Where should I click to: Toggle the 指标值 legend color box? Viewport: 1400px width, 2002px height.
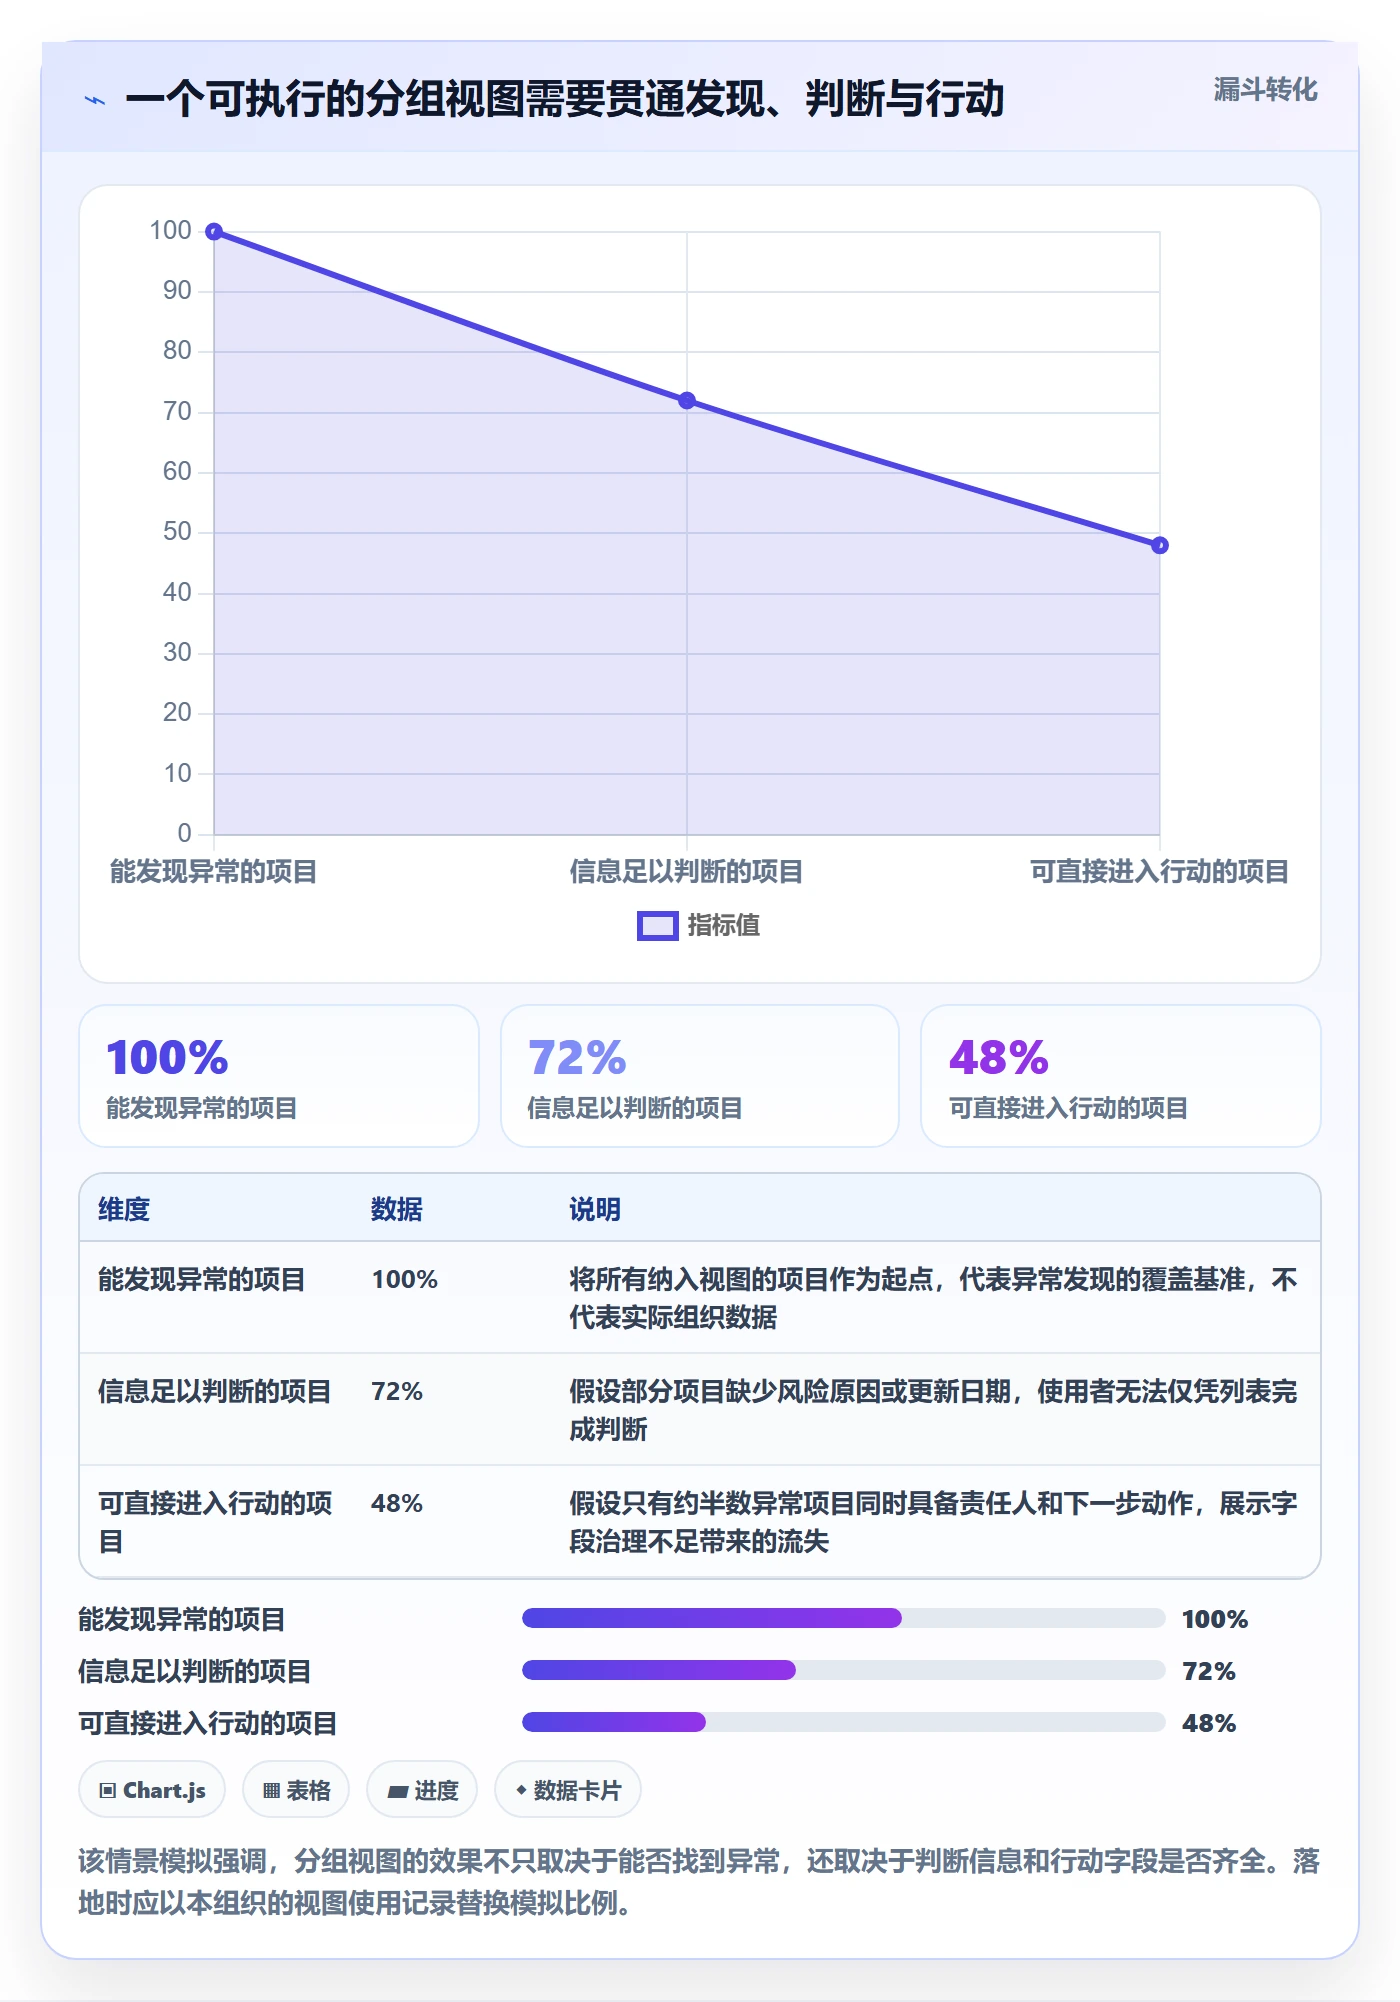pos(658,926)
